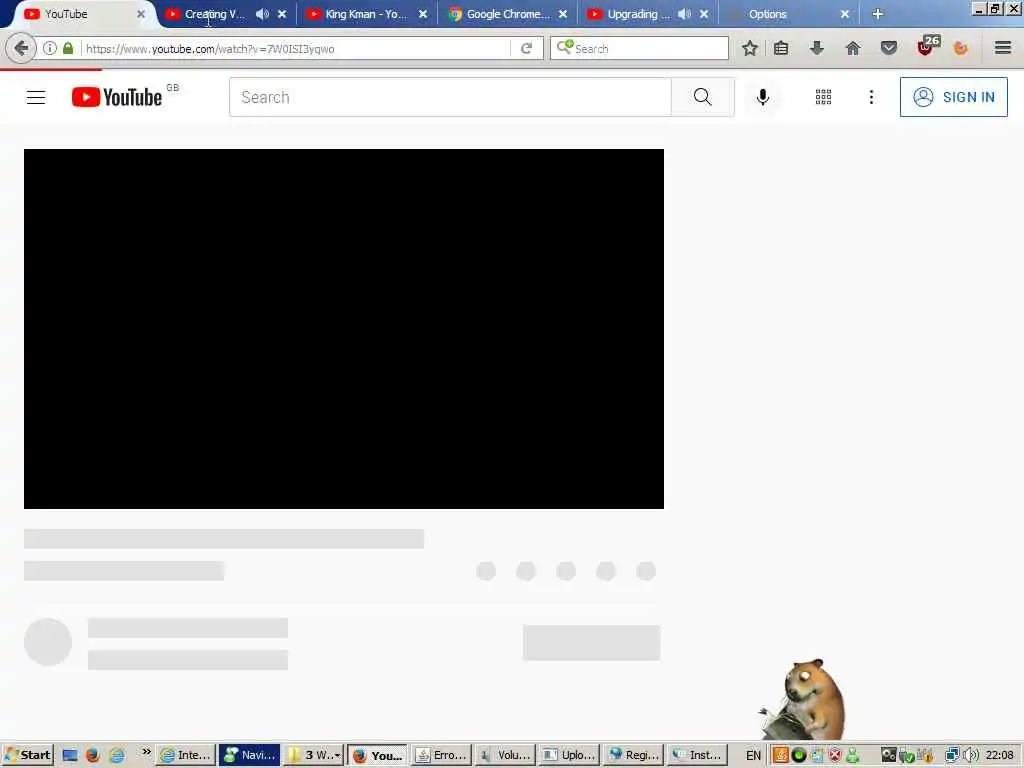Switch to the King Kman tab
Screen dimensions: 1024x768
[366, 14]
